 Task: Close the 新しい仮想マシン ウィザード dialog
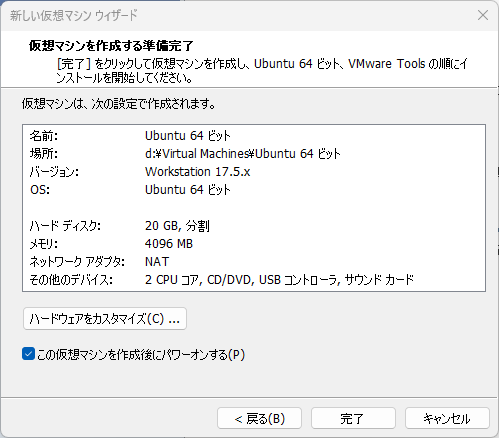pyautogui.click(x=483, y=15)
